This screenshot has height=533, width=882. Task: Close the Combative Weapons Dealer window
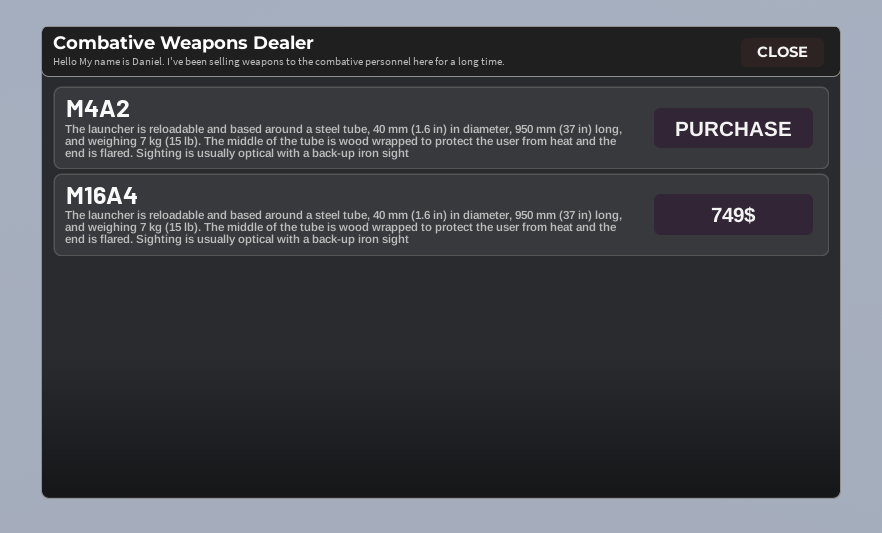pos(782,52)
